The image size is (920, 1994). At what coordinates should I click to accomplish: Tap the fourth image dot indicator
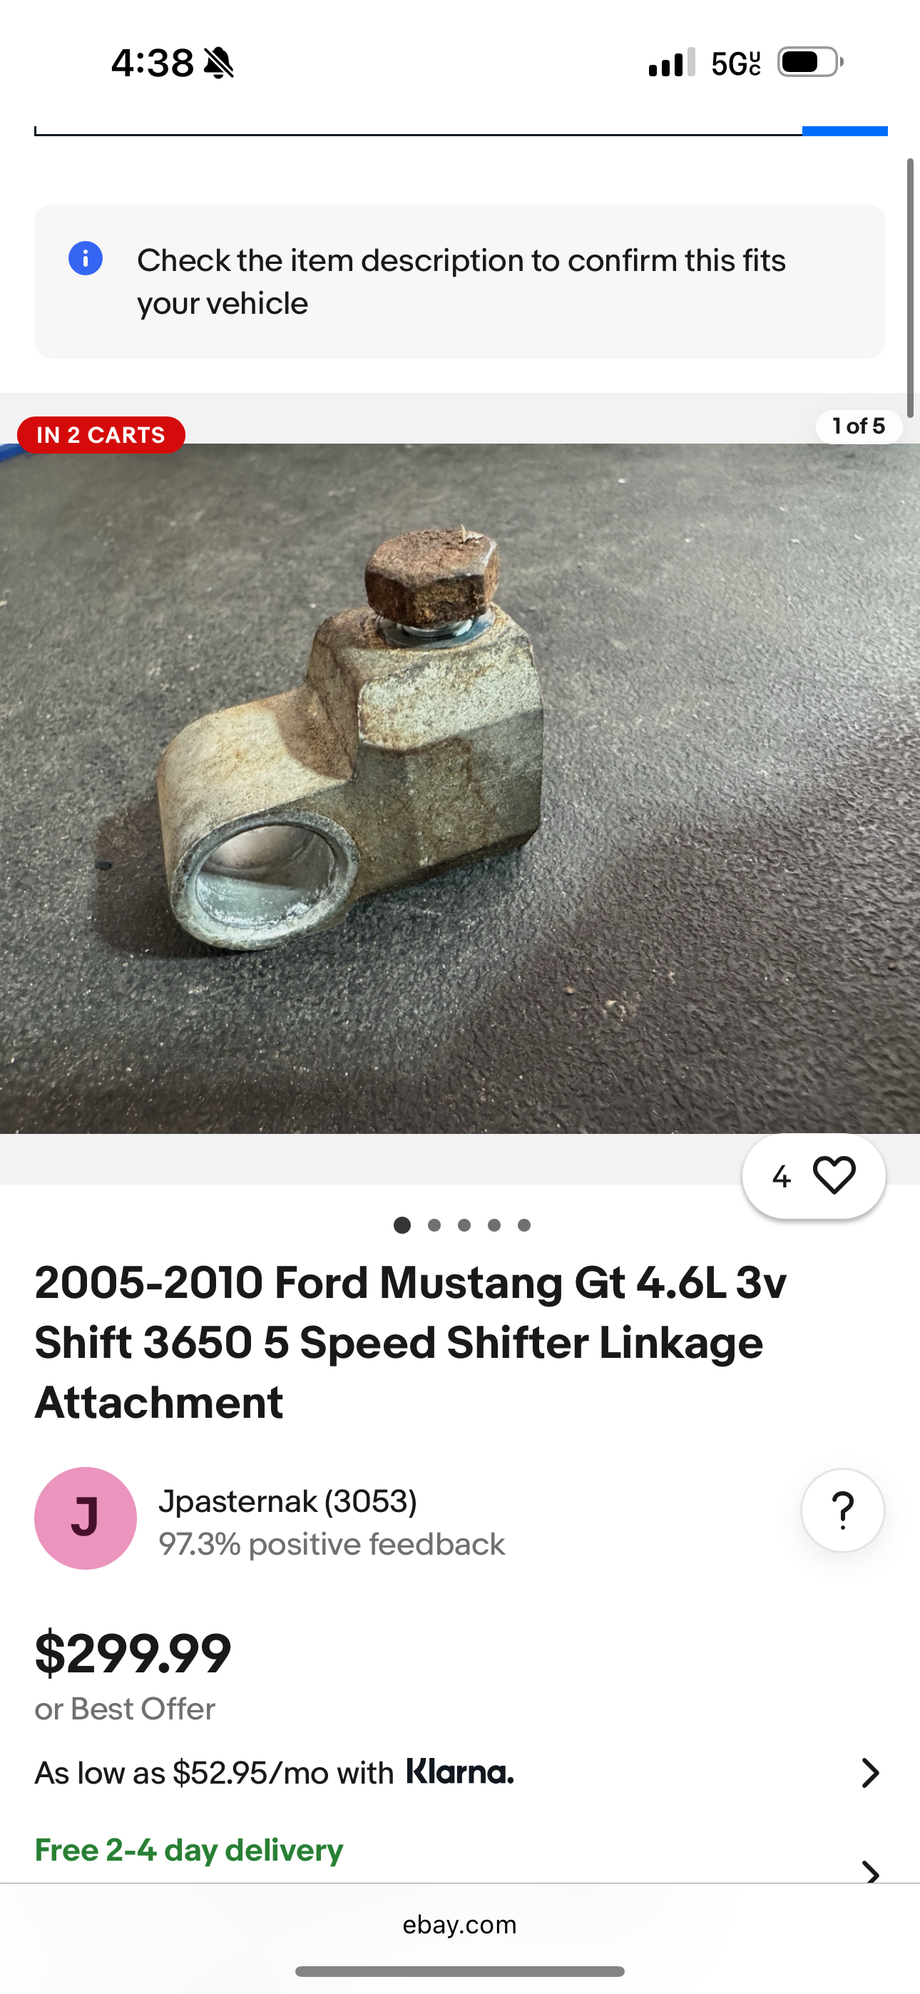pos(494,1225)
